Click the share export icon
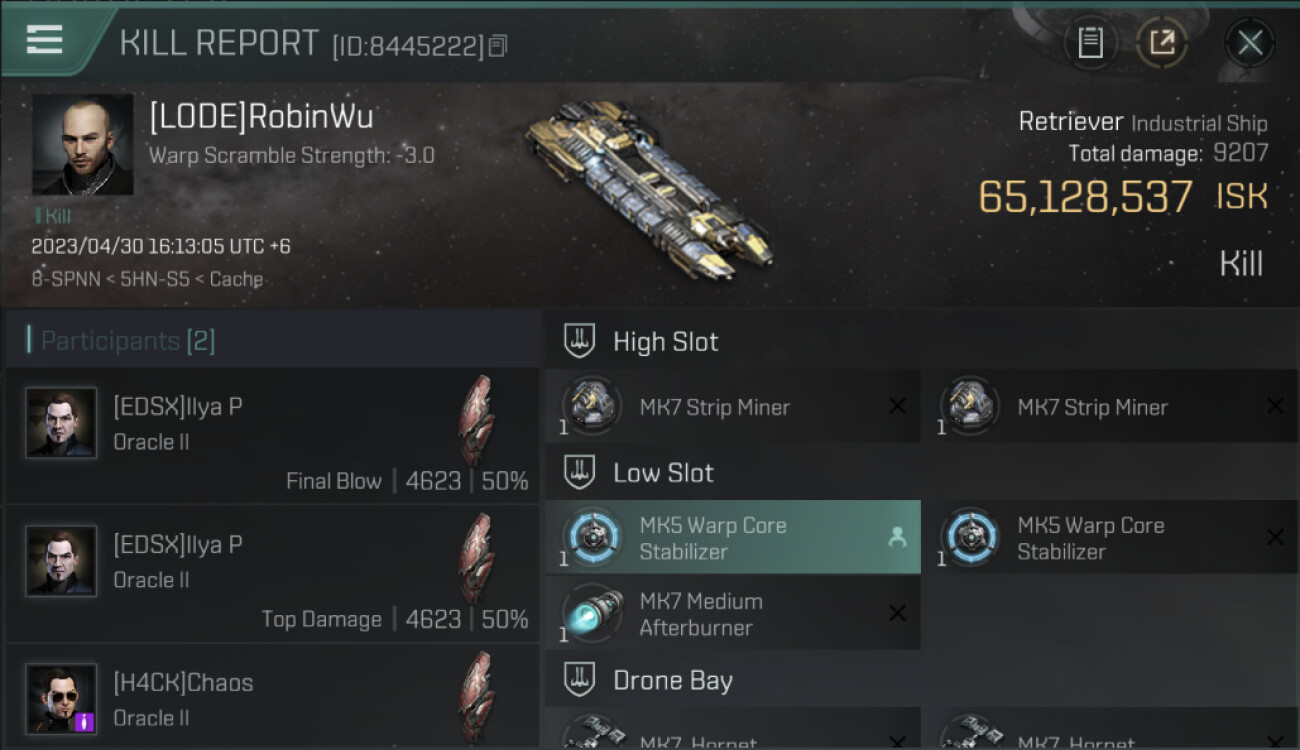 click(x=1161, y=43)
